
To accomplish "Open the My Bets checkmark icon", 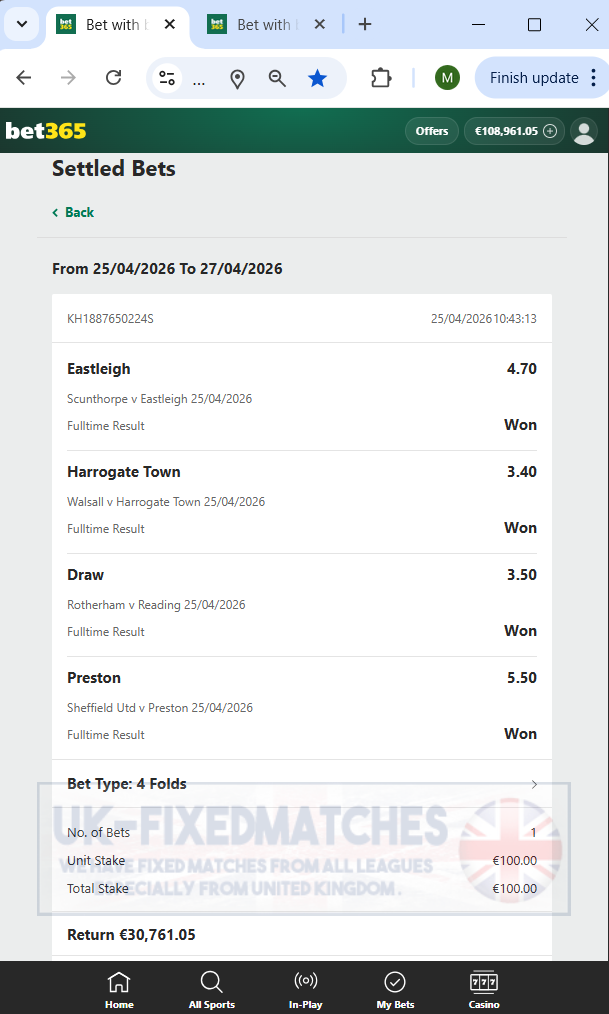I will [394, 982].
